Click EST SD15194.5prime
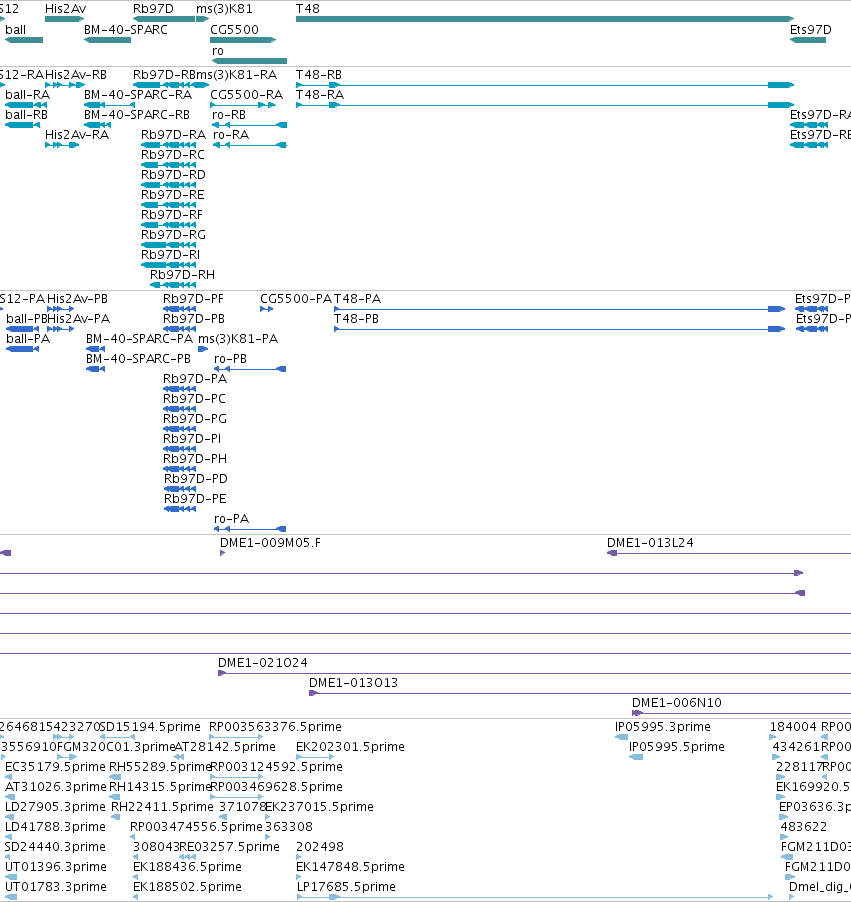The width and height of the screenshot is (851, 902). click(x=117, y=737)
